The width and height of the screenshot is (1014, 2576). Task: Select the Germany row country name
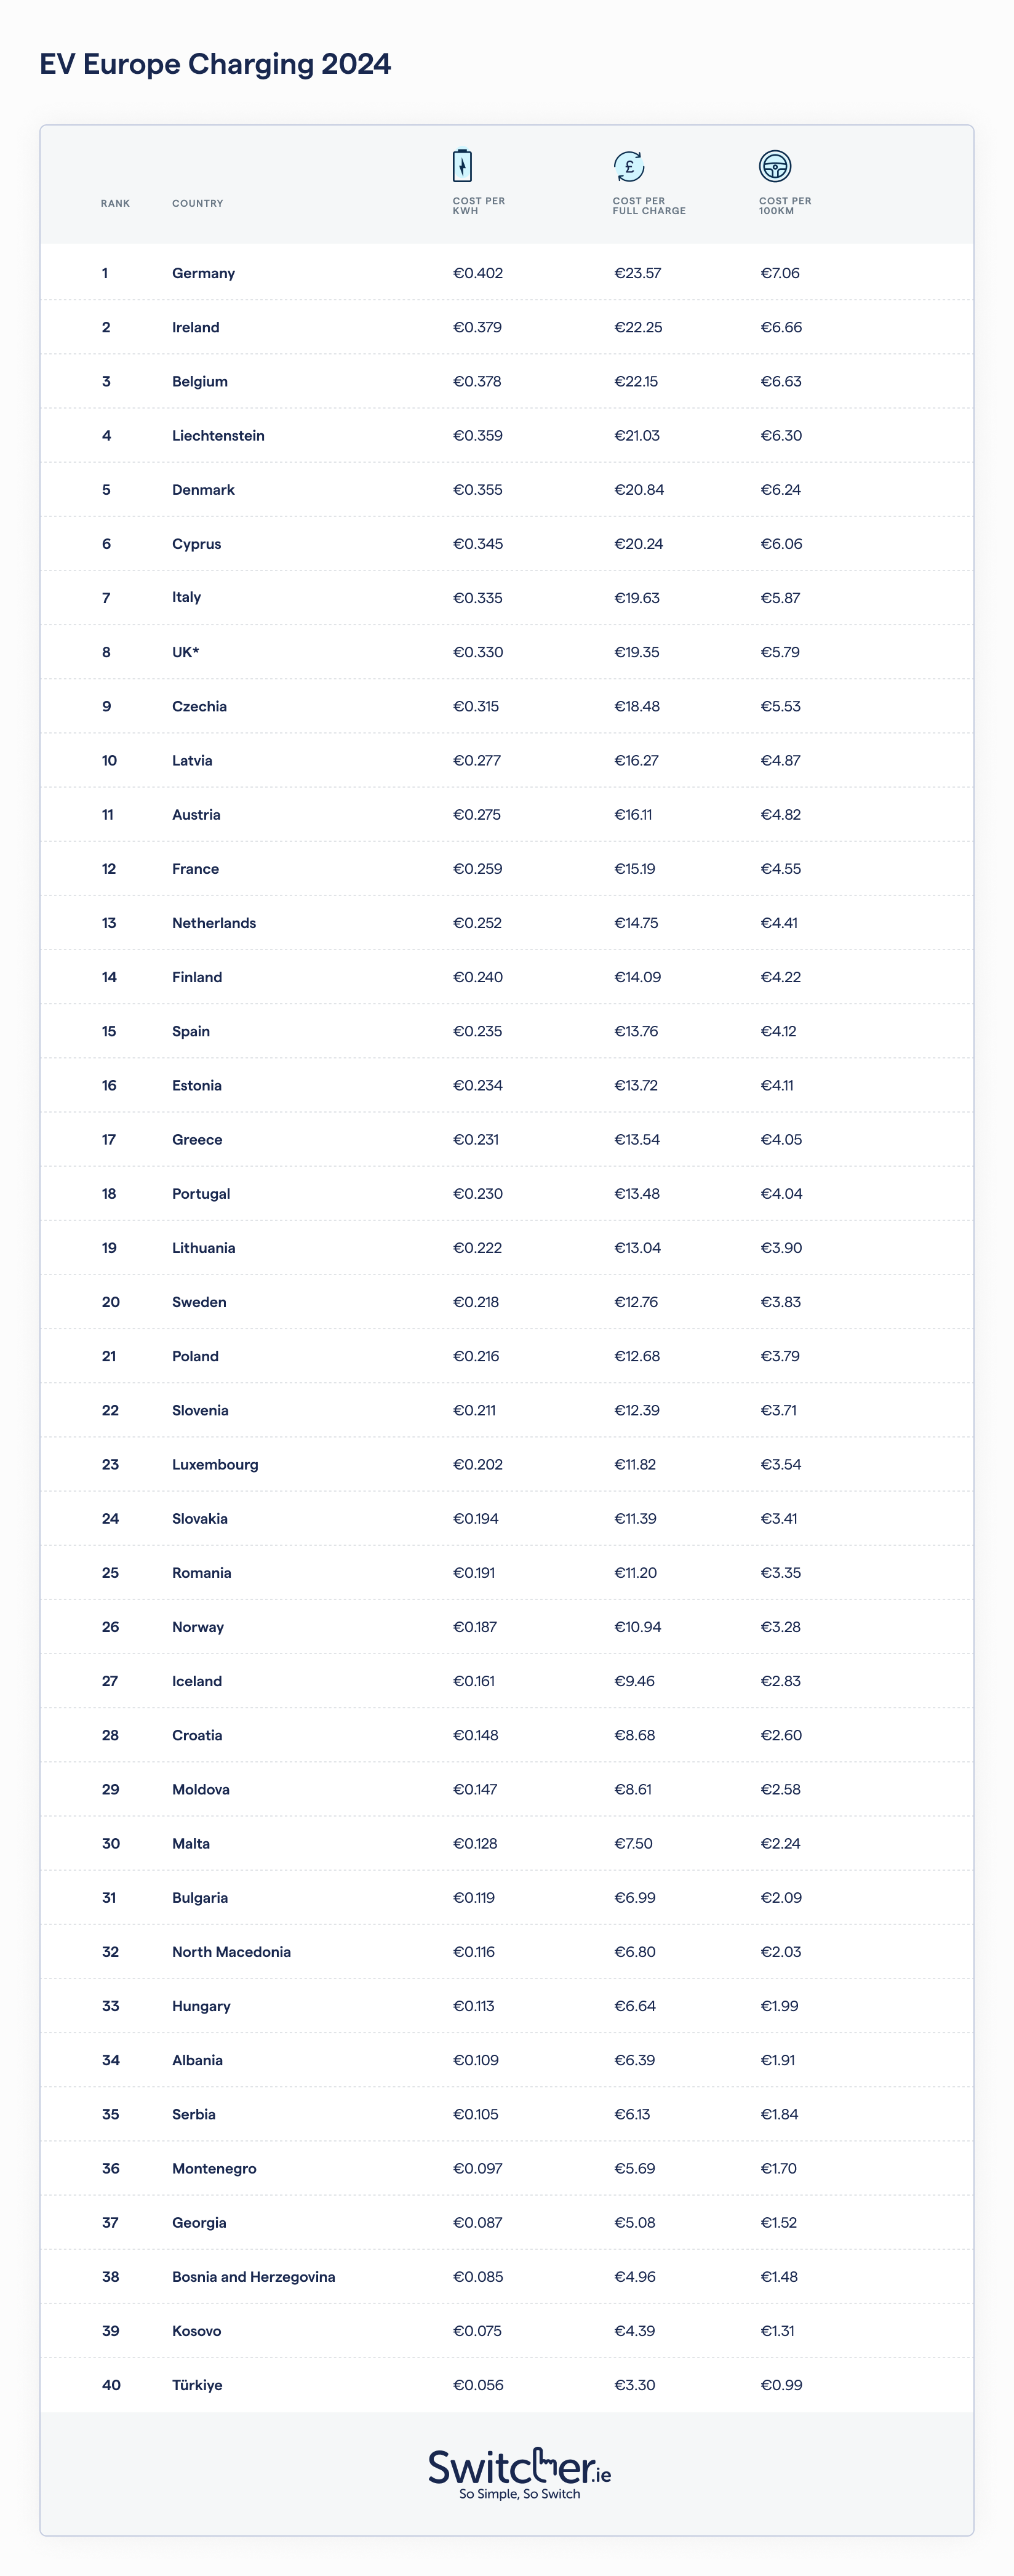[203, 273]
